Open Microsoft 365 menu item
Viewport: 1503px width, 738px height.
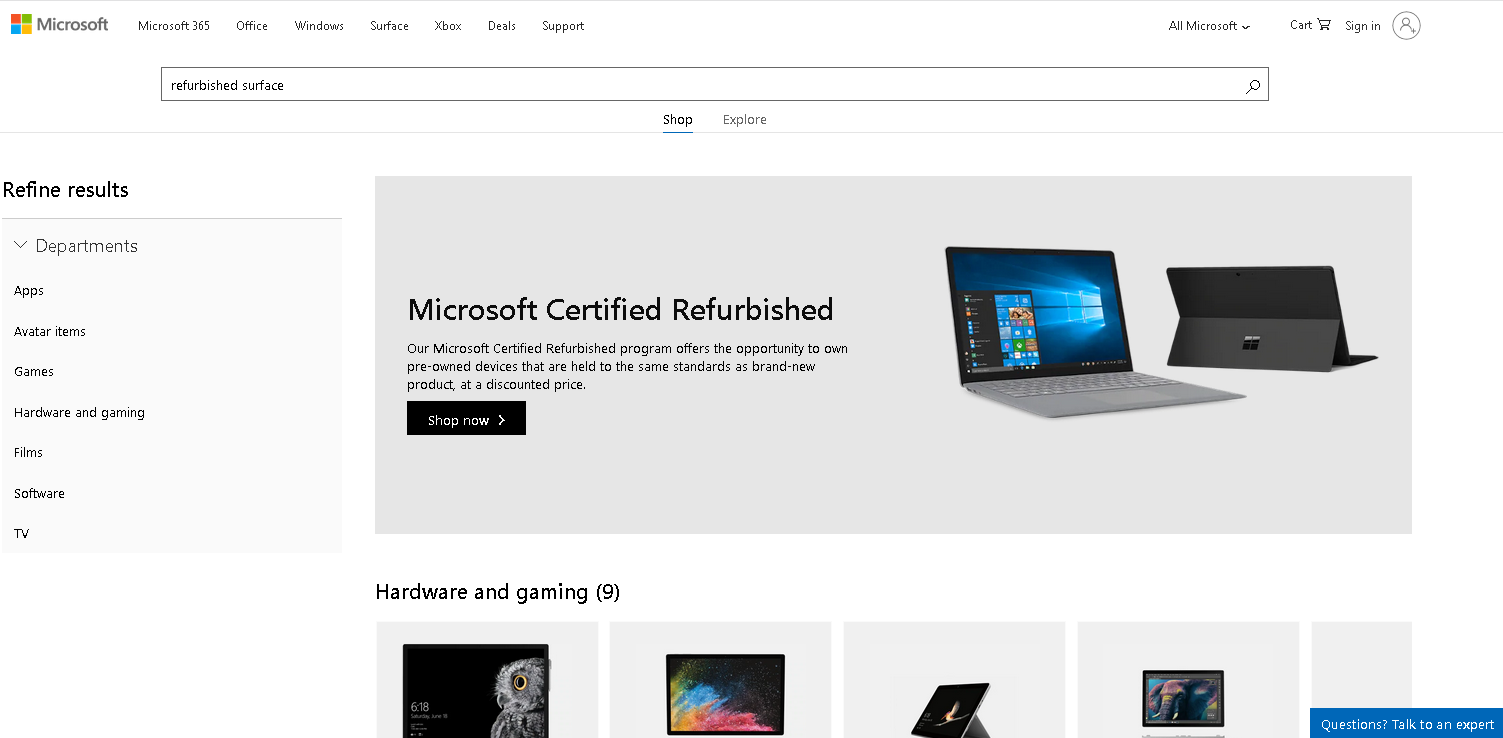tap(174, 26)
